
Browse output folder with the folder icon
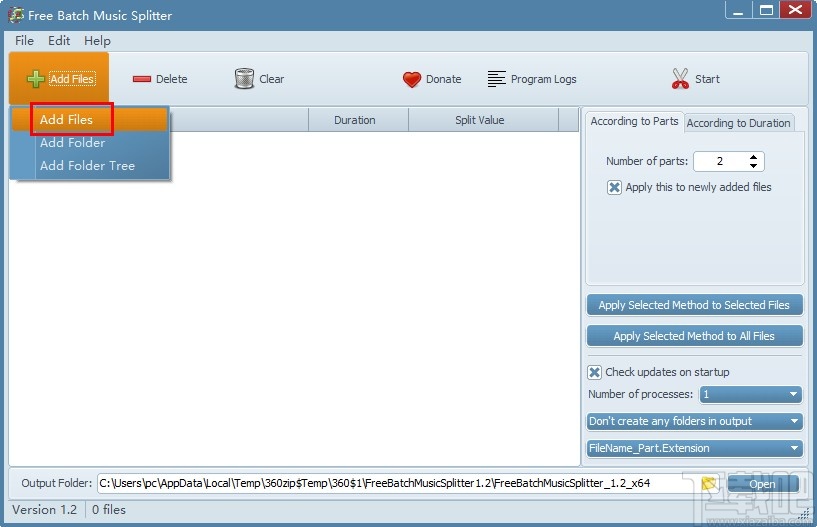click(709, 483)
